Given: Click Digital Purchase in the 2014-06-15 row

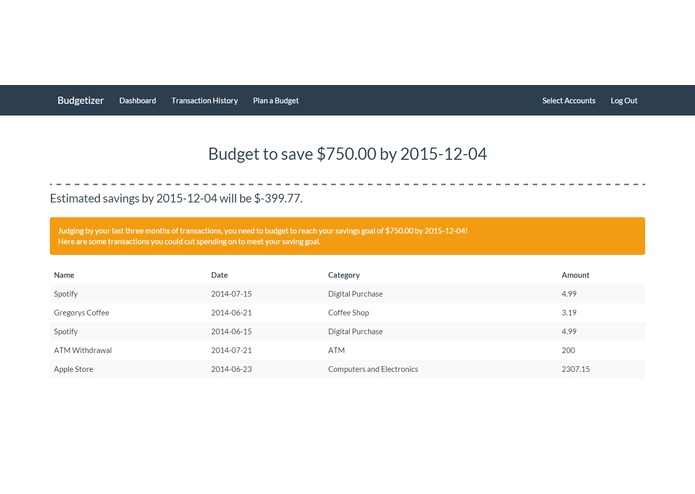Looking at the screenshot, I should [x=355, y=331].
